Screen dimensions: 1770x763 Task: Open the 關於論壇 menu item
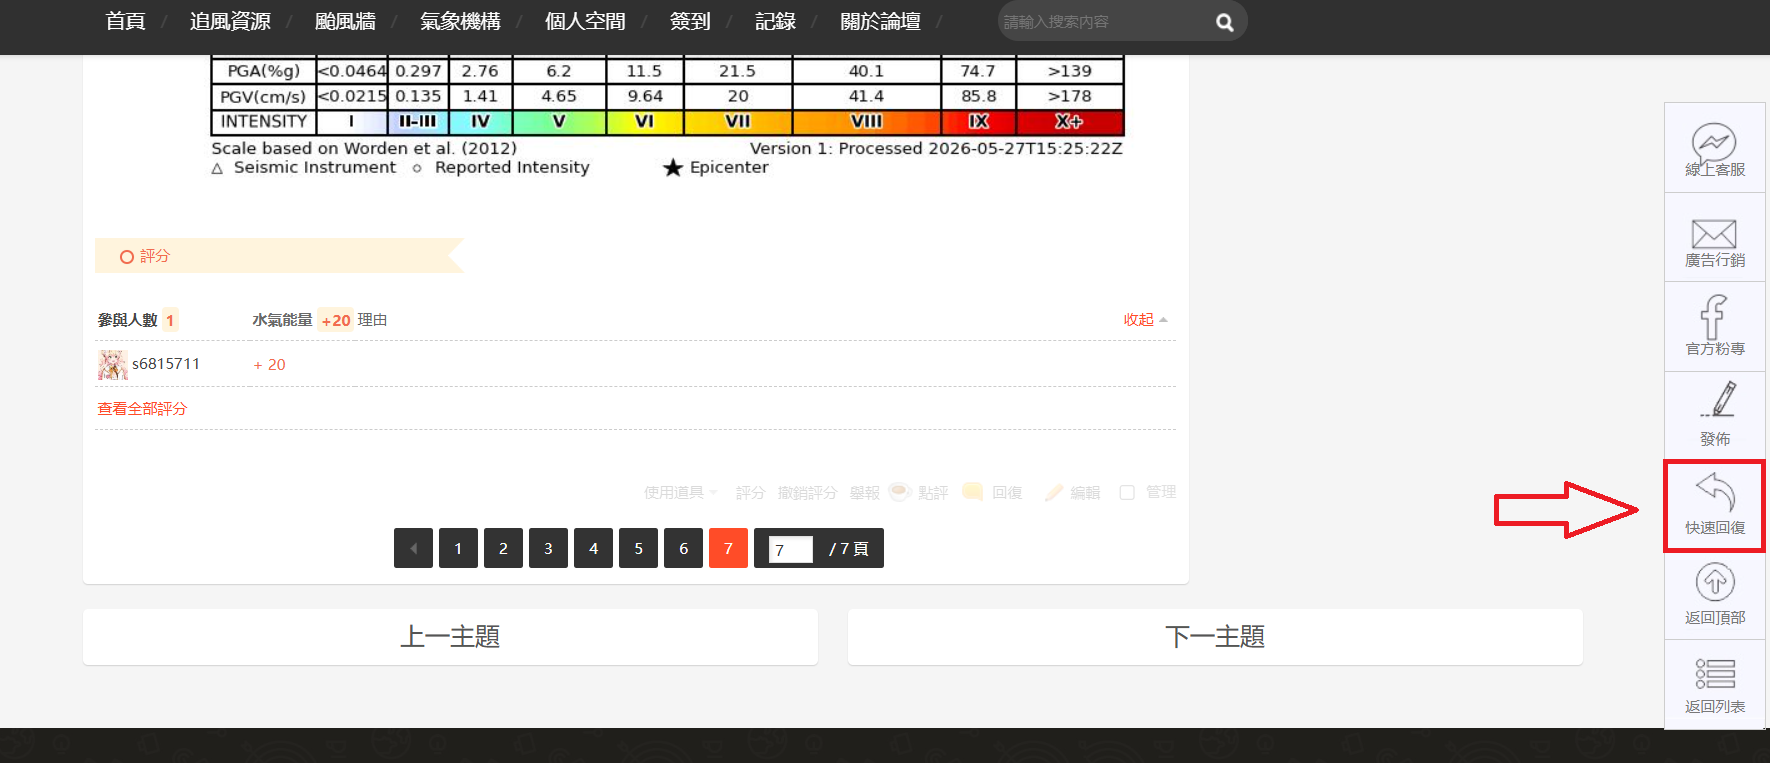[880, 21]
